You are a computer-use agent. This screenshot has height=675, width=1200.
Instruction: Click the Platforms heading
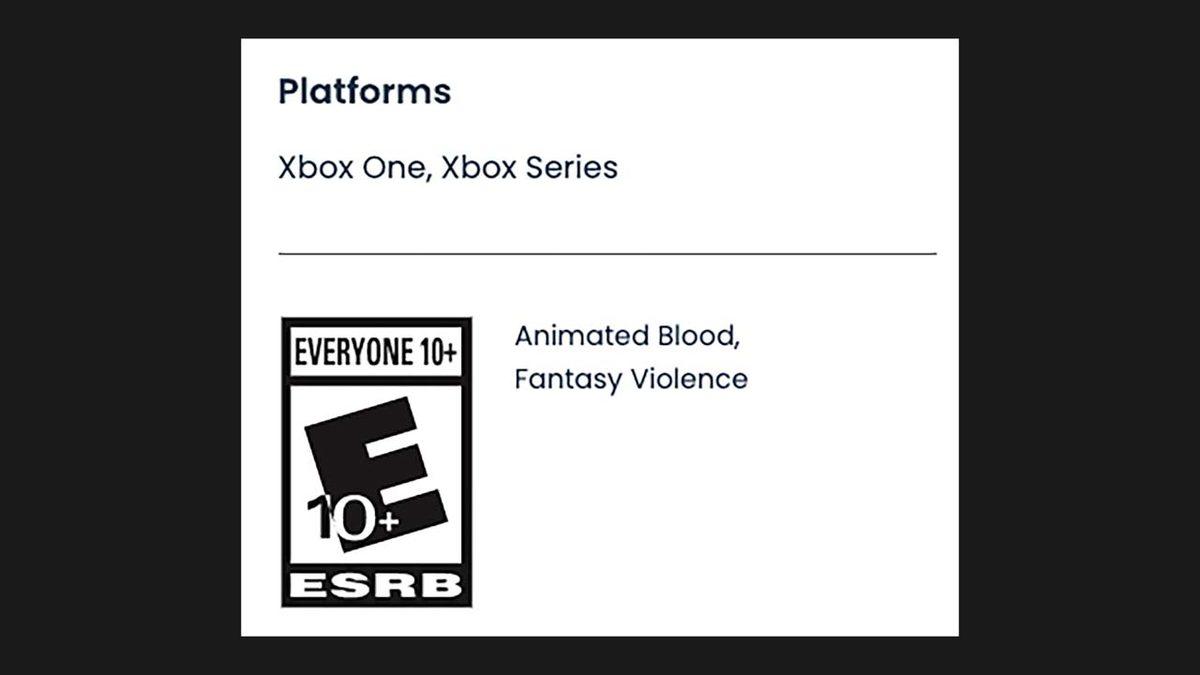point(364,91)
